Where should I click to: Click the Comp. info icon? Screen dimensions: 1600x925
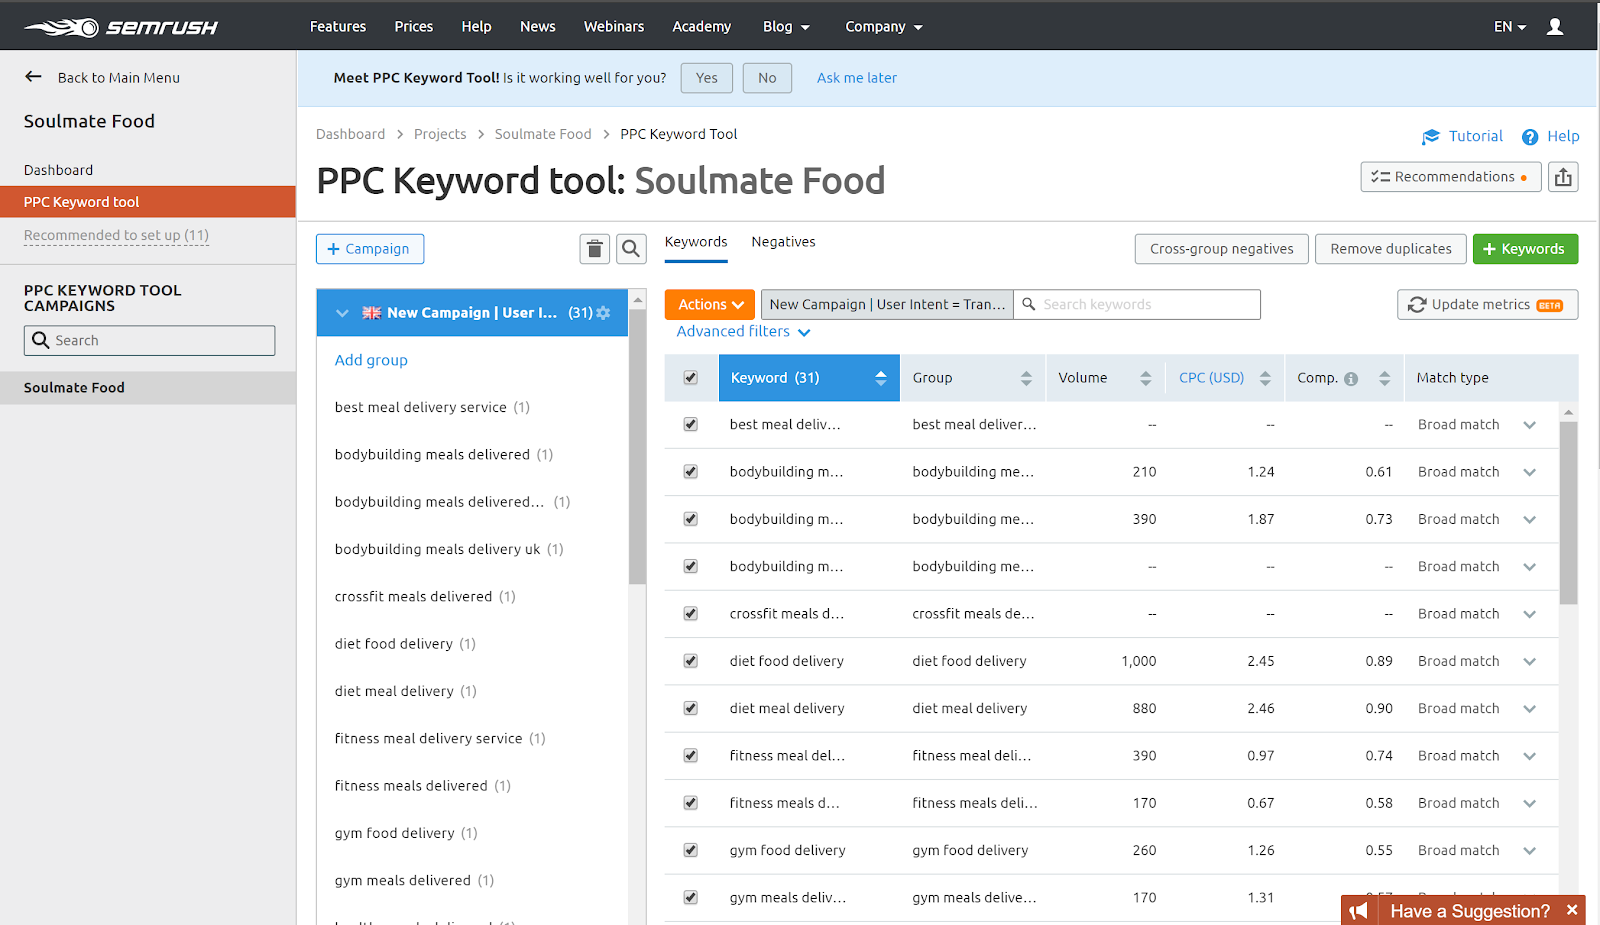[1351, 379]
